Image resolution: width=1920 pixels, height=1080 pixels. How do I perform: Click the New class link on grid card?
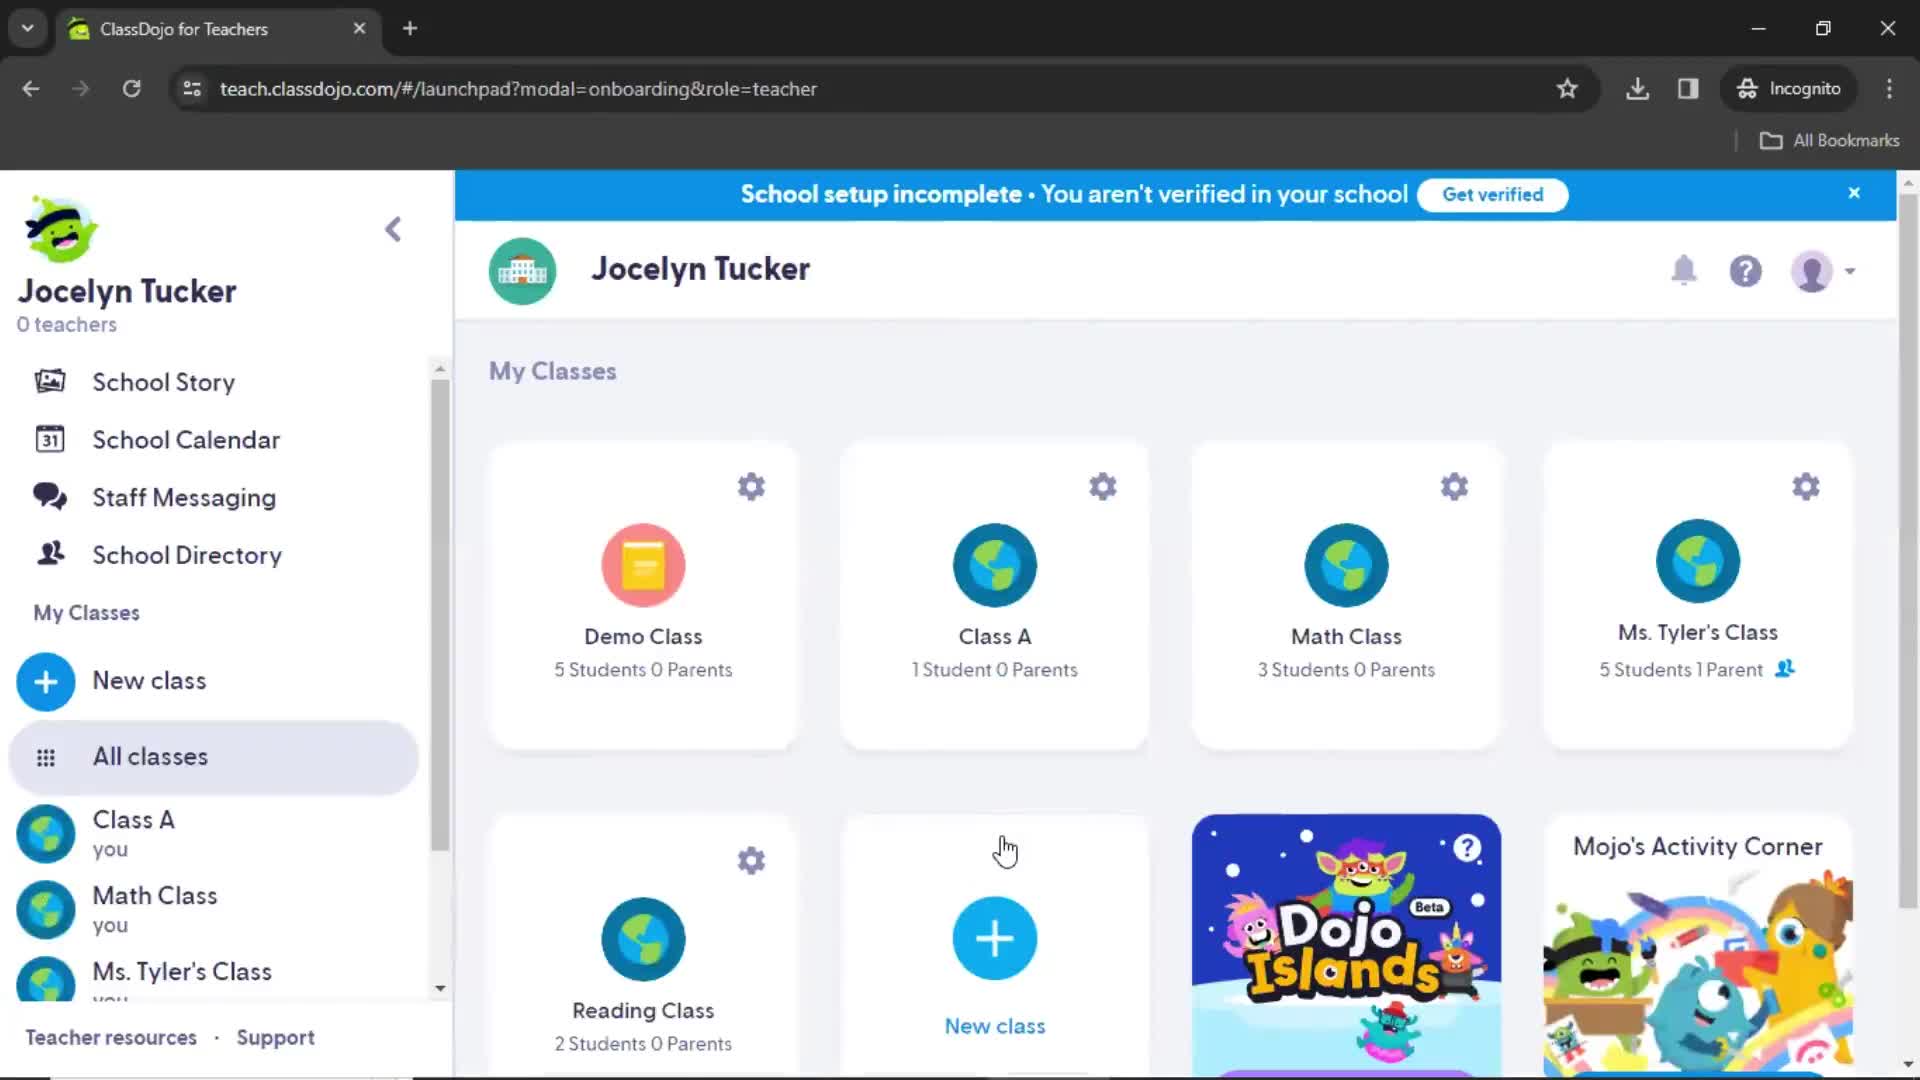[995, 1026]
